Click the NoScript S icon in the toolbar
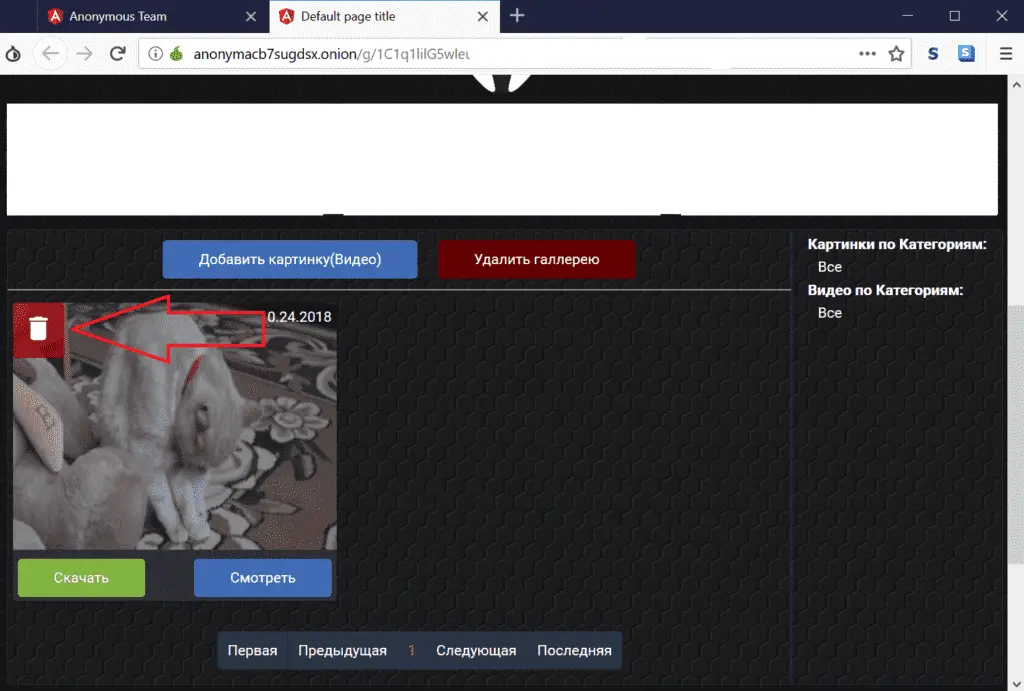This screenshot has width=1024, height=691. (x=932, y=54)
